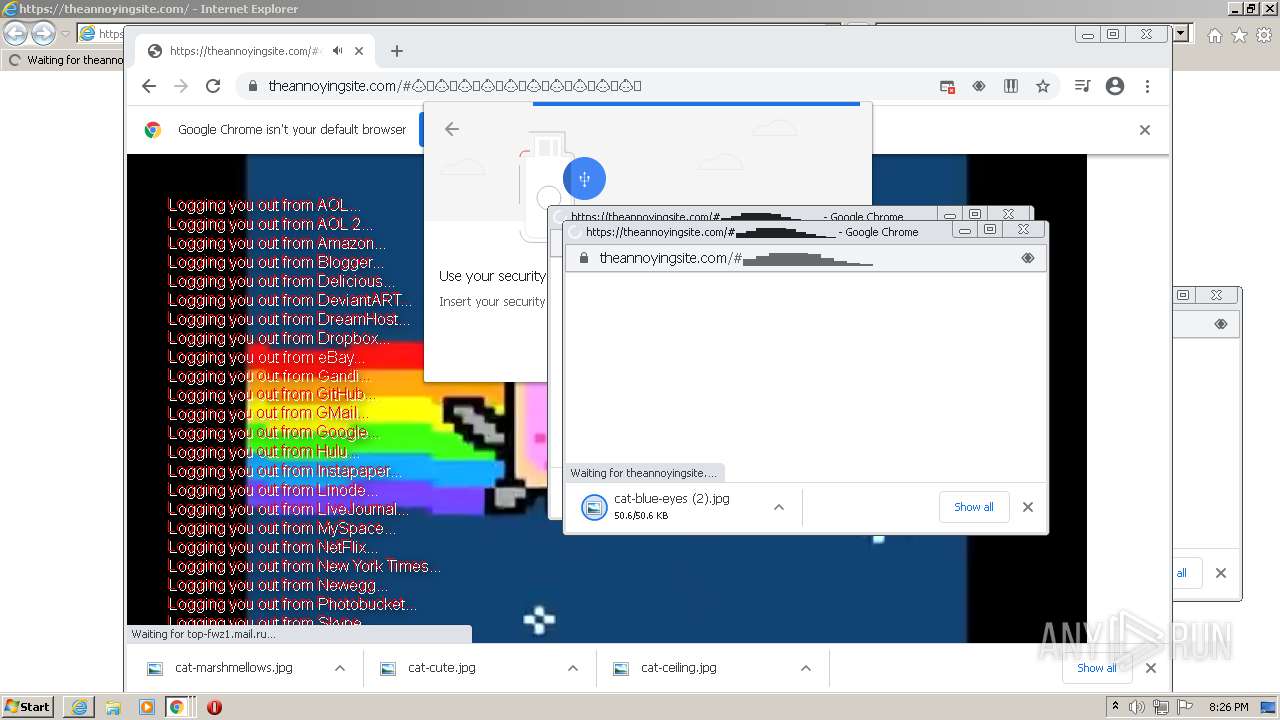Close the theannoyingsite.com tab
Viewport: 1280px width, 720px height.
[359, 51]
